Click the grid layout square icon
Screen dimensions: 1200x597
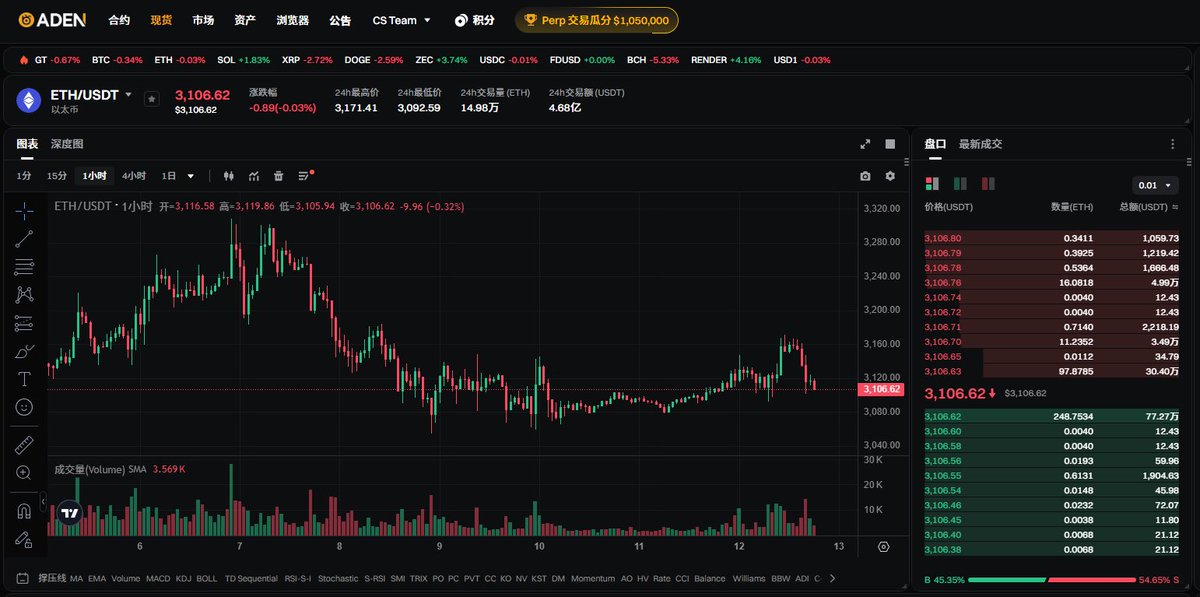[x=890, y=144]
